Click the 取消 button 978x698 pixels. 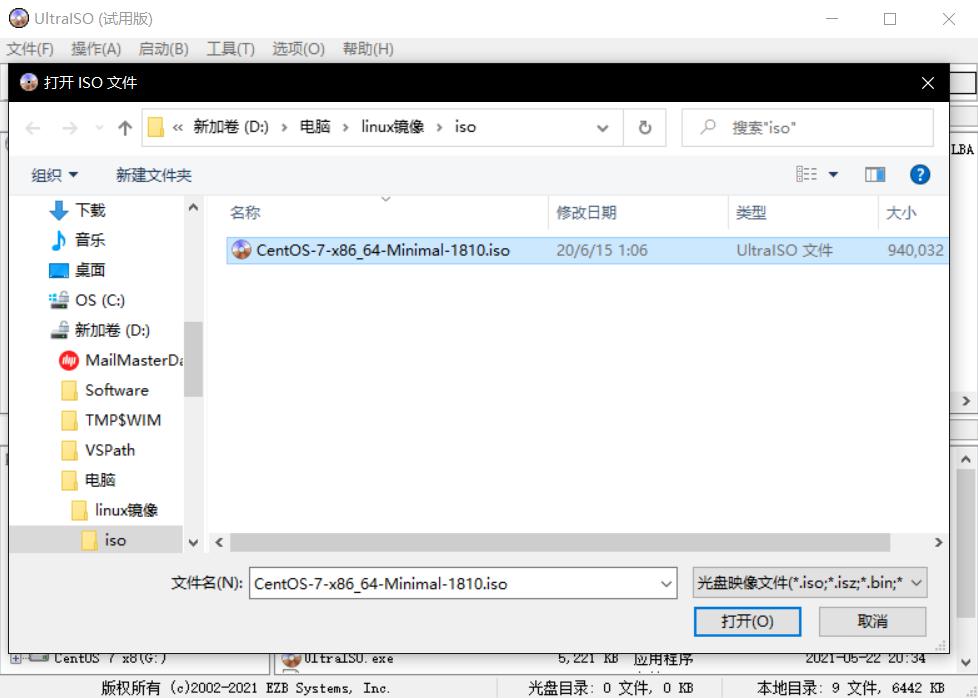(x=872, y=621)
